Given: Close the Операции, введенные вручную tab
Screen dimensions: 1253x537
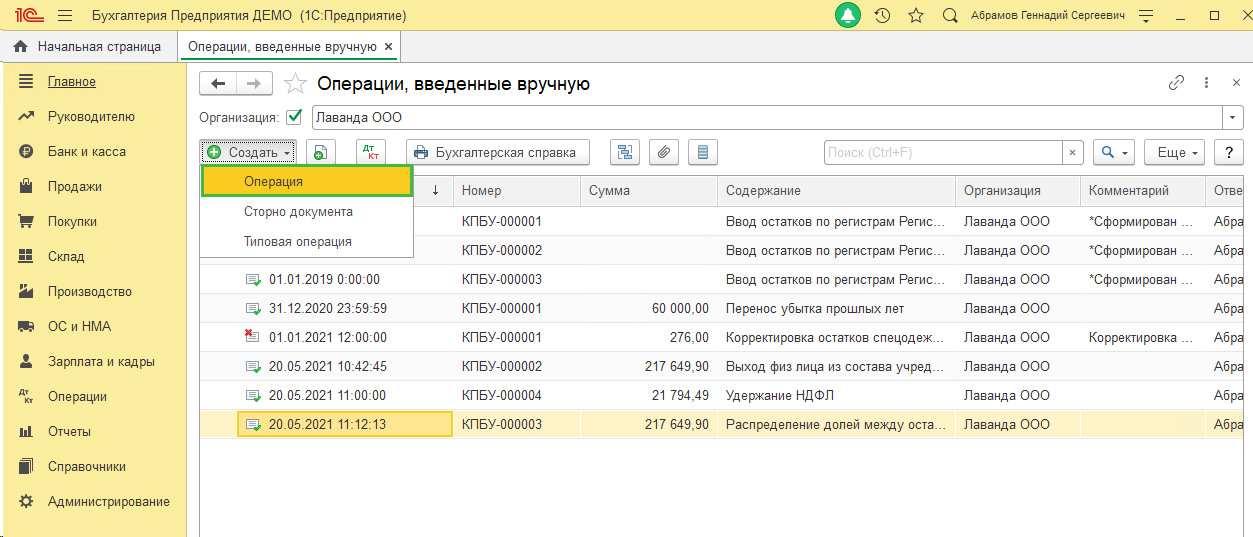Looking at the screenshot, I should (x=389, y=46).
